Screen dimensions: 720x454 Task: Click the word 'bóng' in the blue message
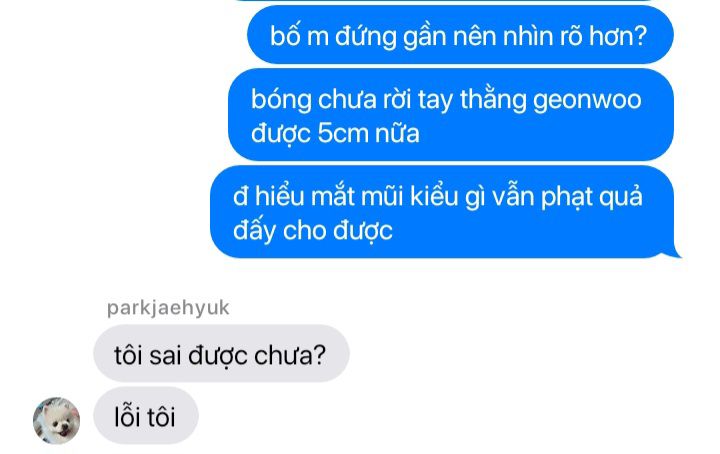click(281, 100)
